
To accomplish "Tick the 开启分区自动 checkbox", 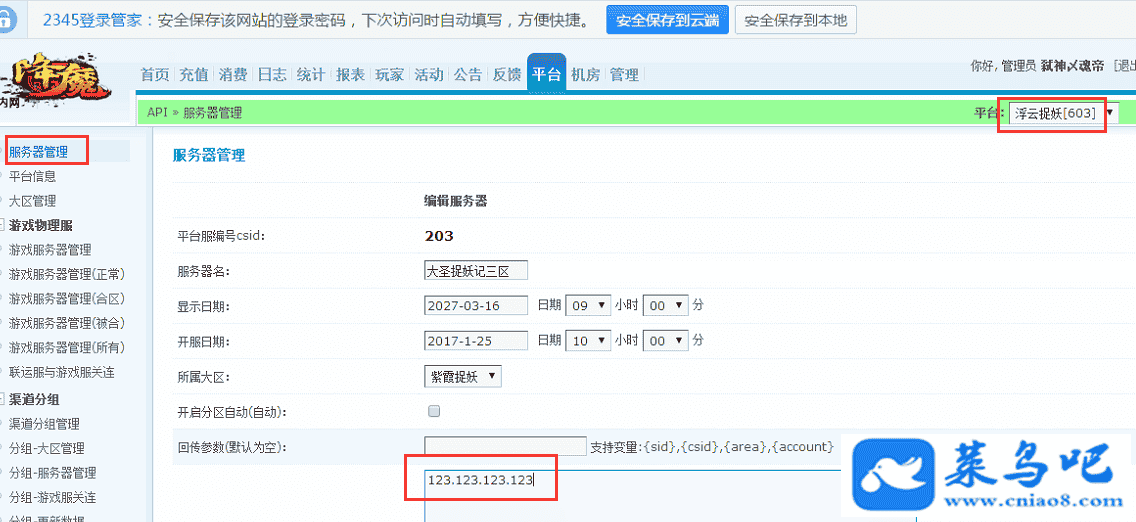I will point(434,411).
